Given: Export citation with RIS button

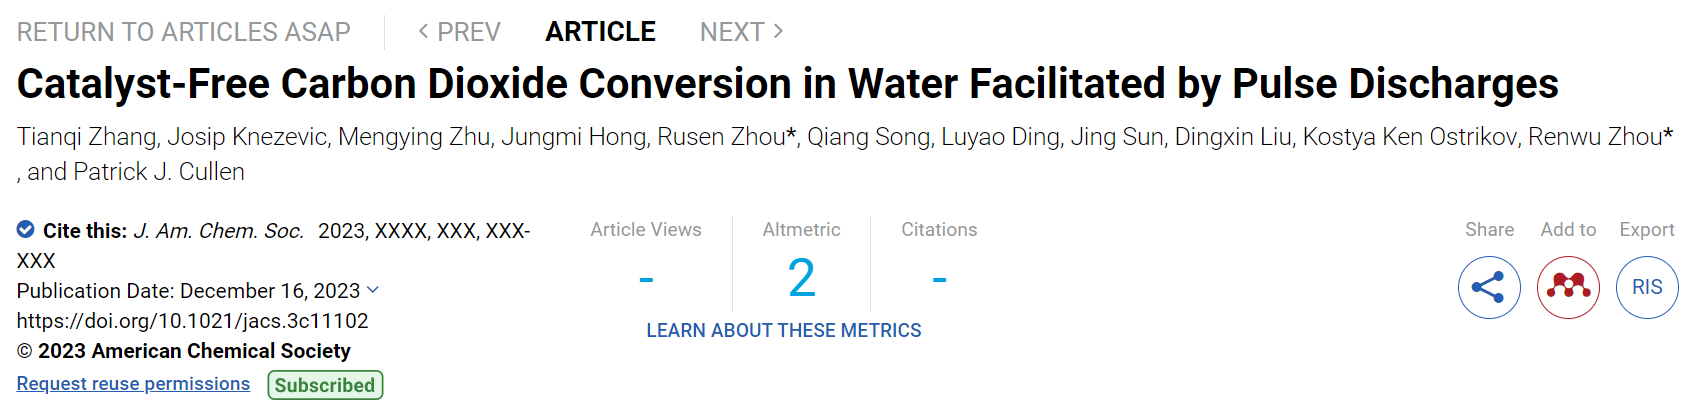Looking at the screenshot, I should point(1647,287).
